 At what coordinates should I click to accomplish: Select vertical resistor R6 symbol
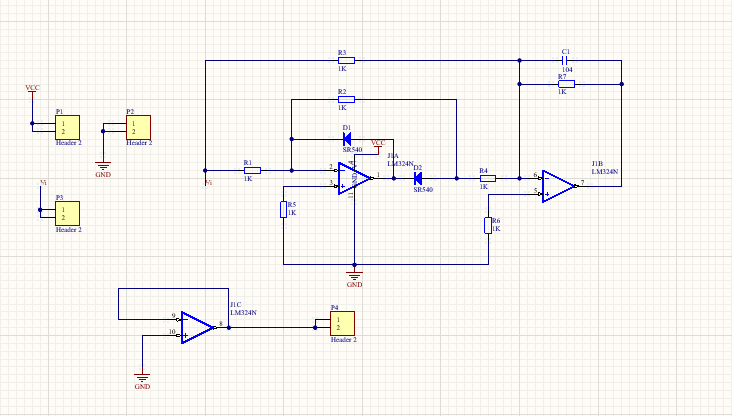488,226
